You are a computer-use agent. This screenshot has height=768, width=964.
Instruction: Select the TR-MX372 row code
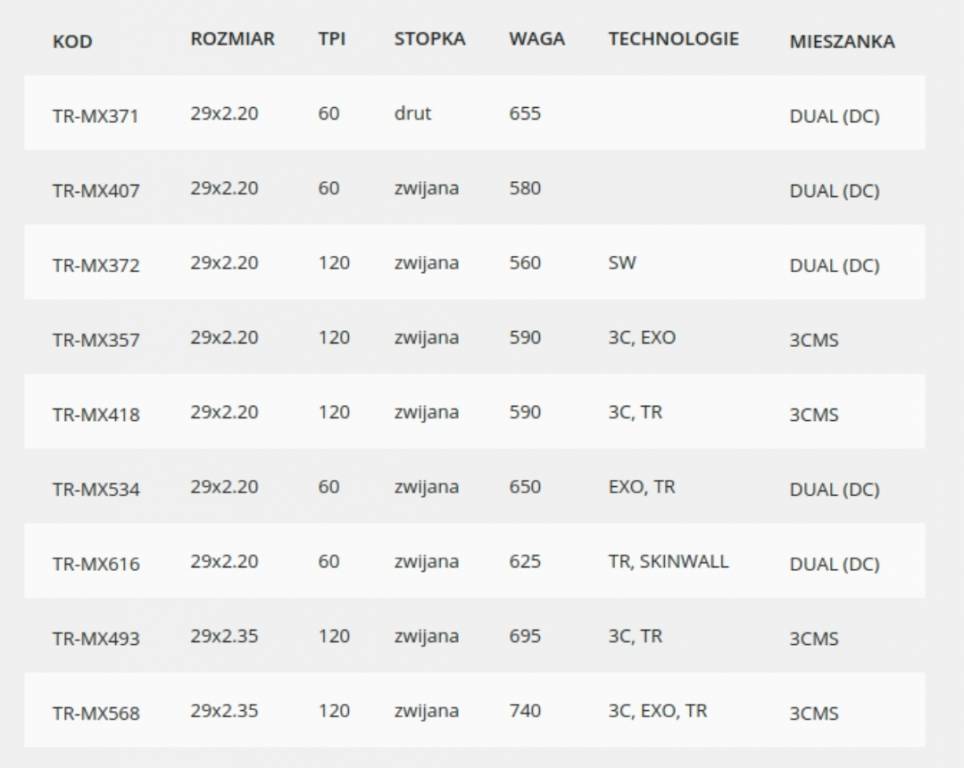(x=96, y=266)
